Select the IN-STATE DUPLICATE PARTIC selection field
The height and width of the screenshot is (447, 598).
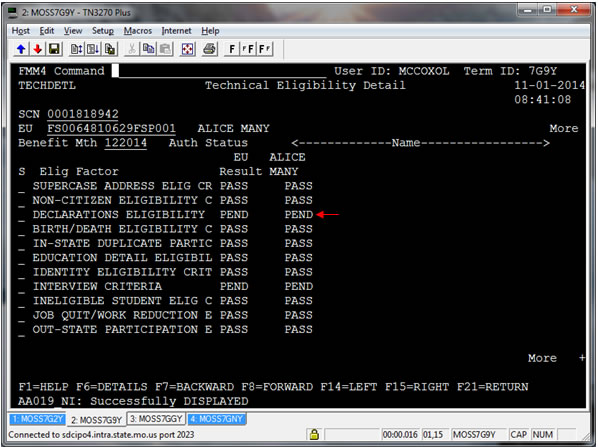22,244
